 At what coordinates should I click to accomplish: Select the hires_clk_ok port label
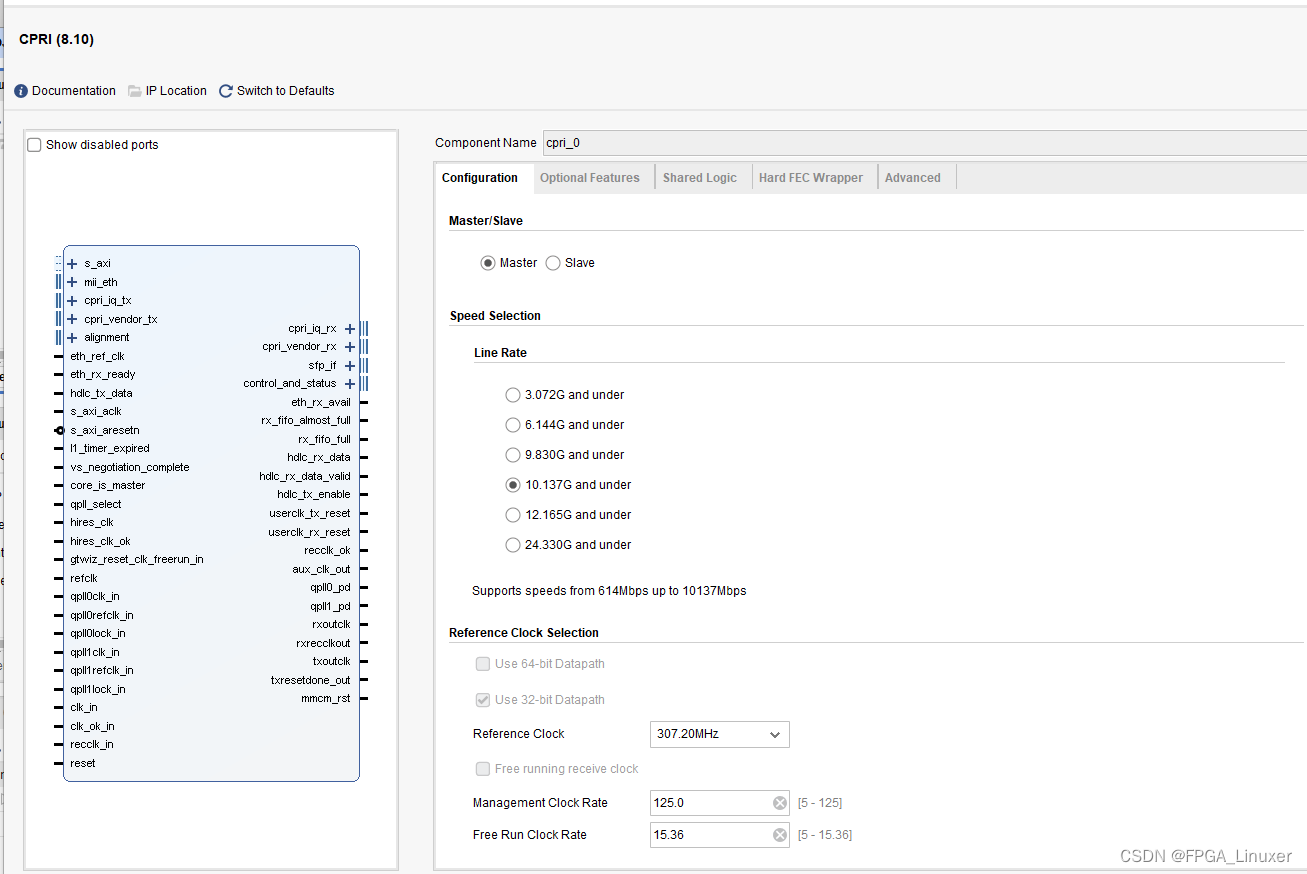click(100, 541)
